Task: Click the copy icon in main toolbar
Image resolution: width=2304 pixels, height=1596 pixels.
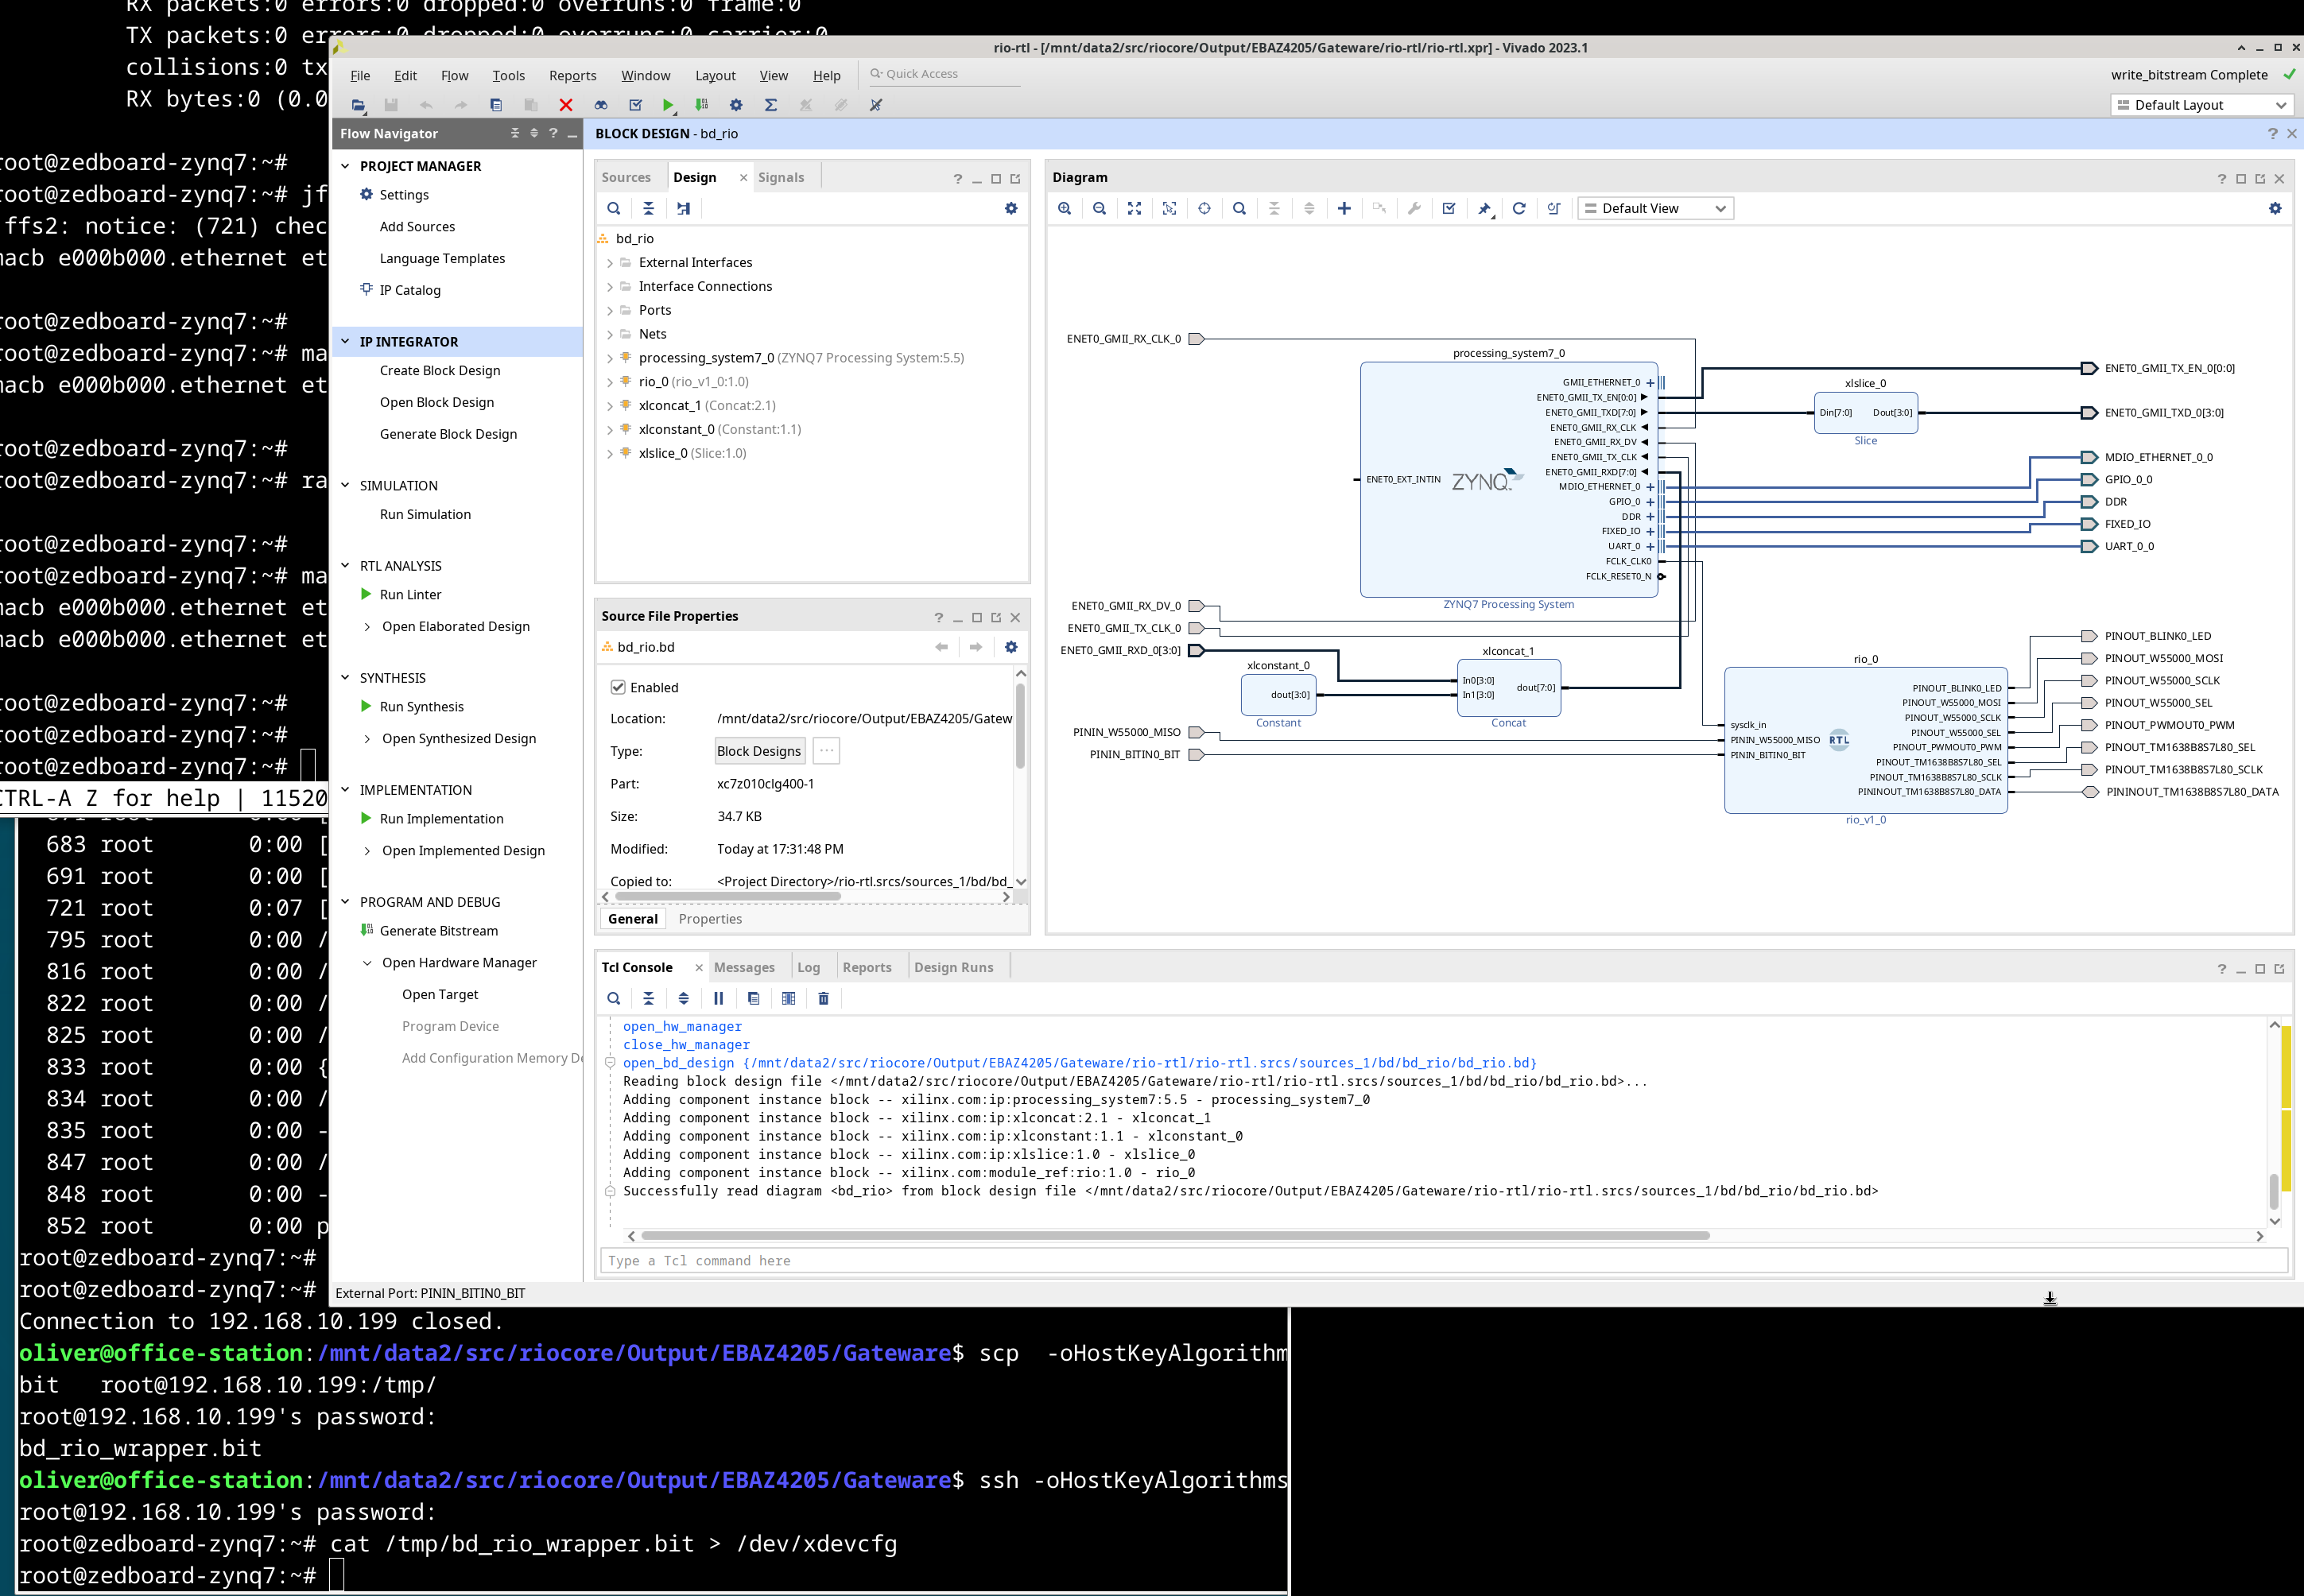Action: pyautogui.click(x=496, y=105)
